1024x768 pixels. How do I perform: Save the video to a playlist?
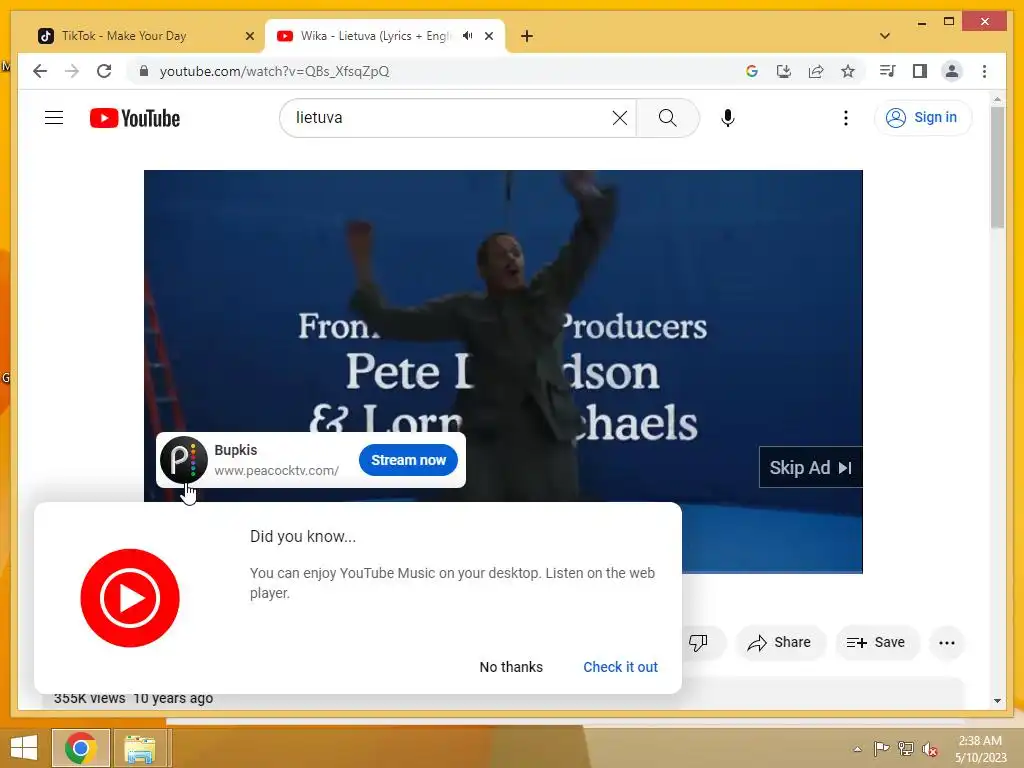[876, 643]
